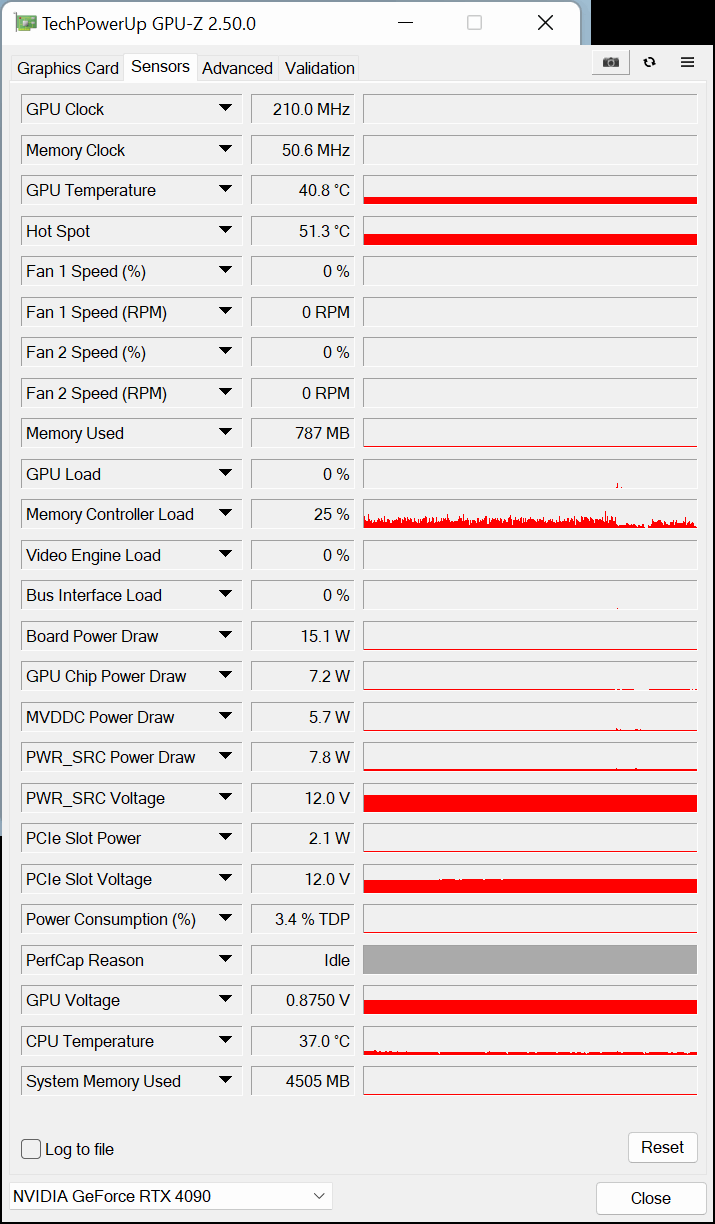Click the 40.8 °C GPU Temperature value

pos(303,190)
